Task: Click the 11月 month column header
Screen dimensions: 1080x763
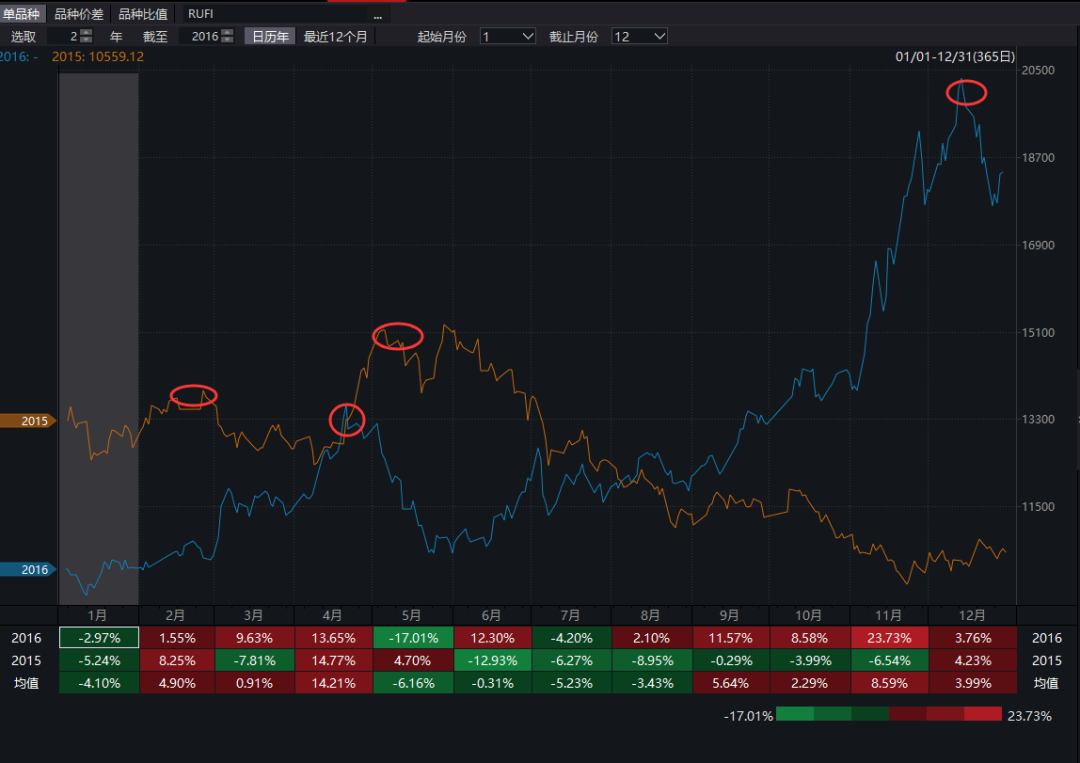Action: pyautogui.click(x=888, y=615)
